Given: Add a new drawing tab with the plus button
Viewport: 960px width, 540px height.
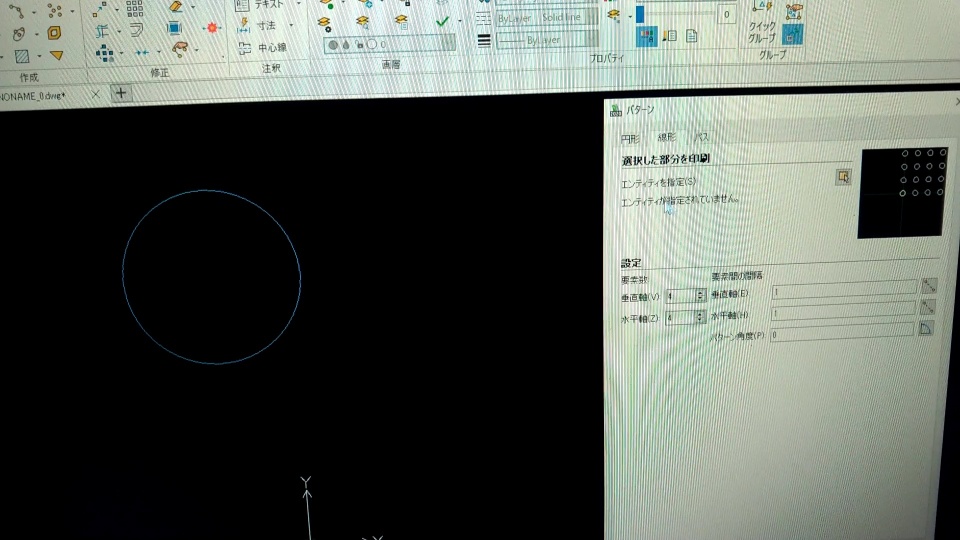Looking at the screenshot, I should click(121, 93).
